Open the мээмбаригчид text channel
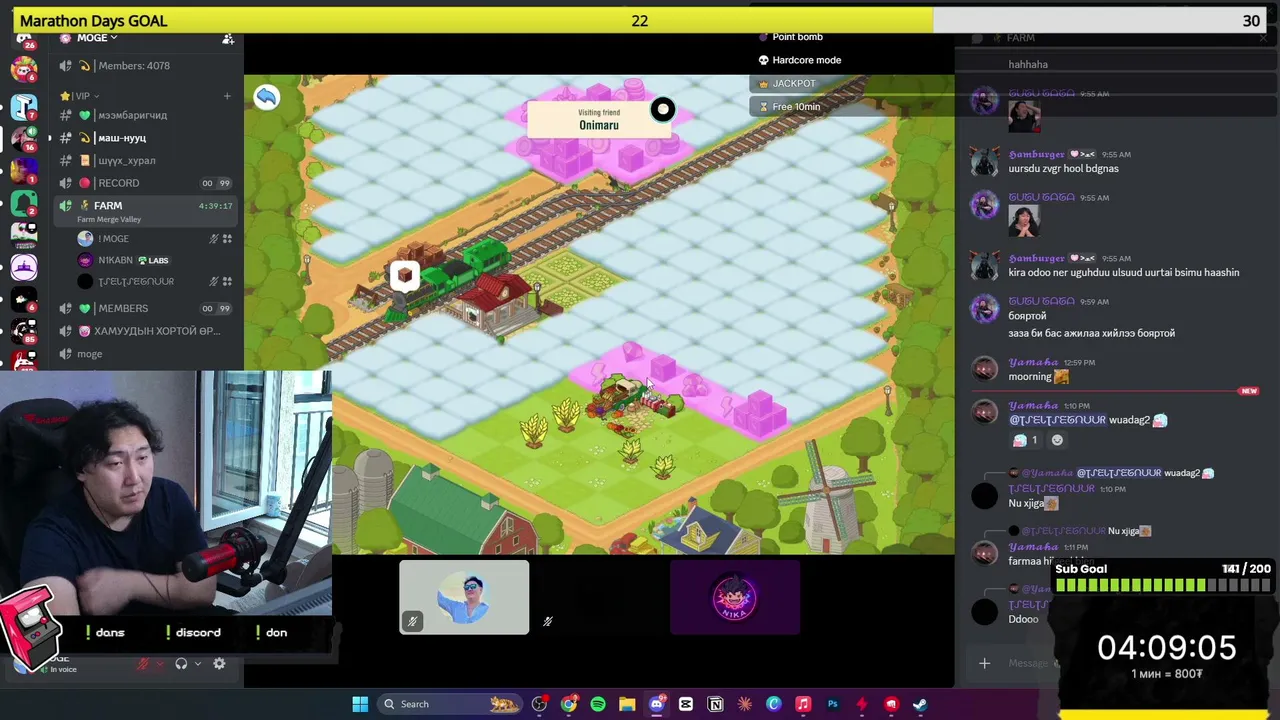The image size is (1280, 720). (132, 115)
